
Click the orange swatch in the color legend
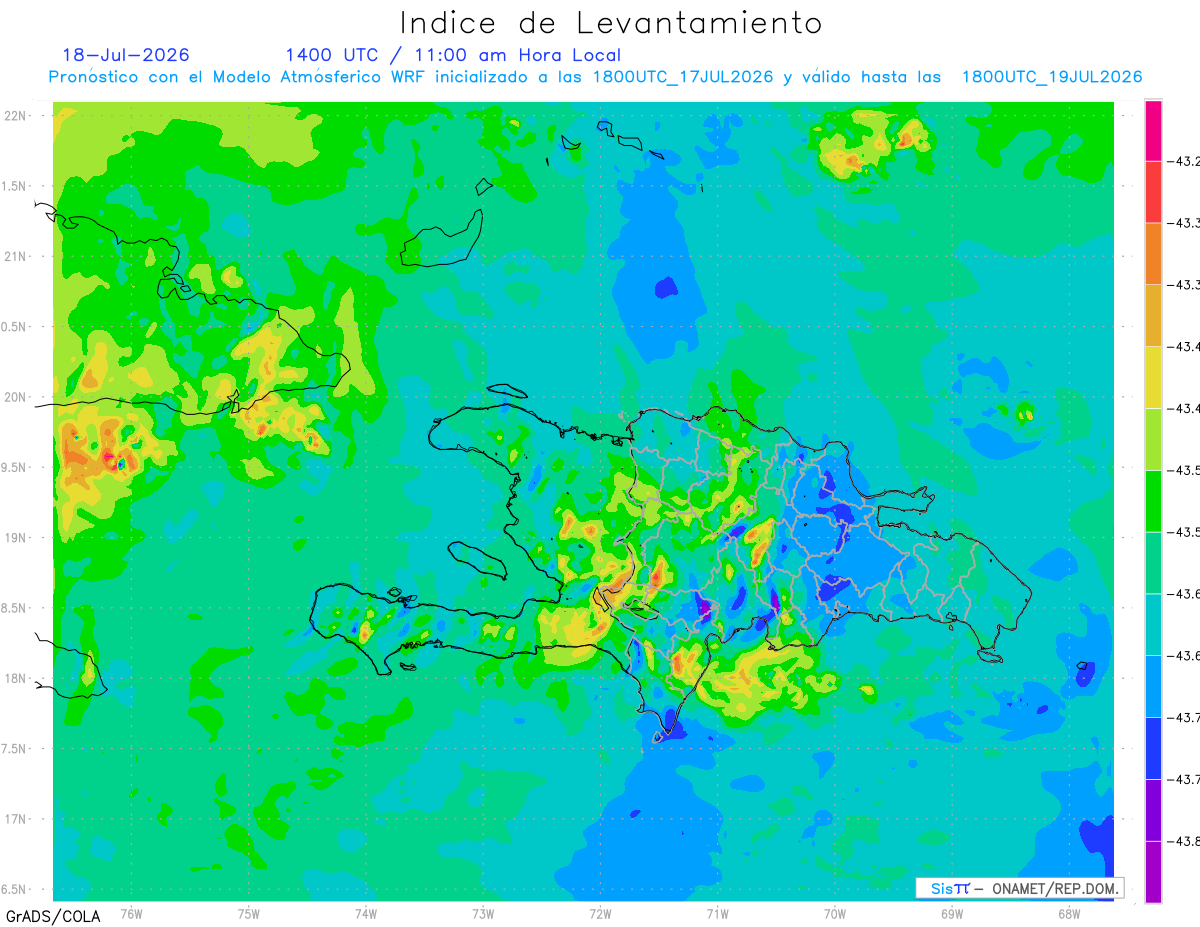(x=1153, y=254)
